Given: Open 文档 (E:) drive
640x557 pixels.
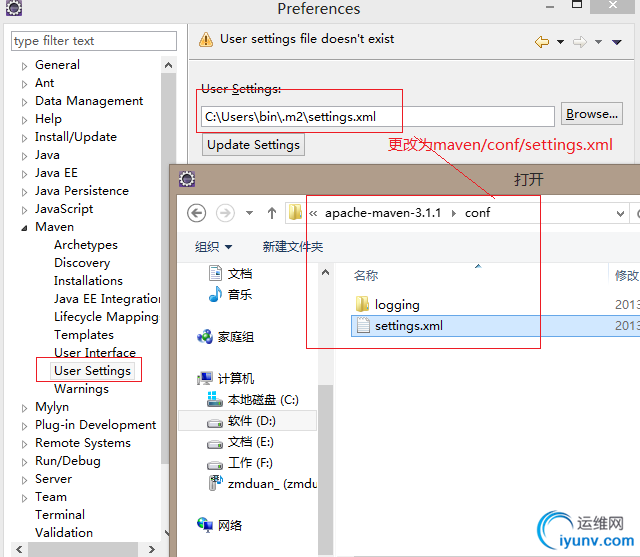Looking at the screenshot, I should (241, 442).
